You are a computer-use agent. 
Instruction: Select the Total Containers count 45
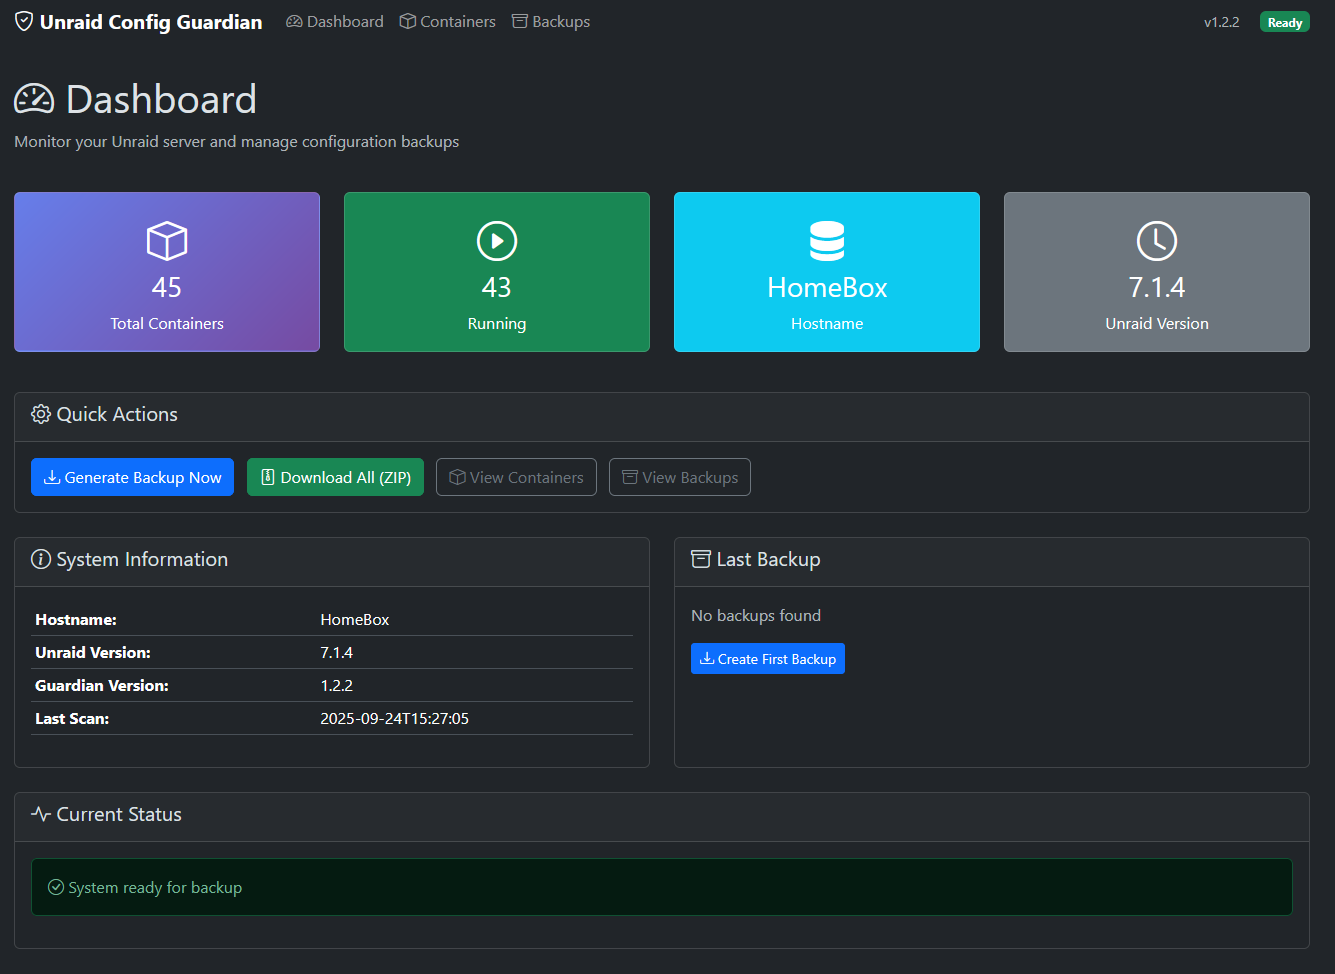pyautogui.click(x=167, y=288)
